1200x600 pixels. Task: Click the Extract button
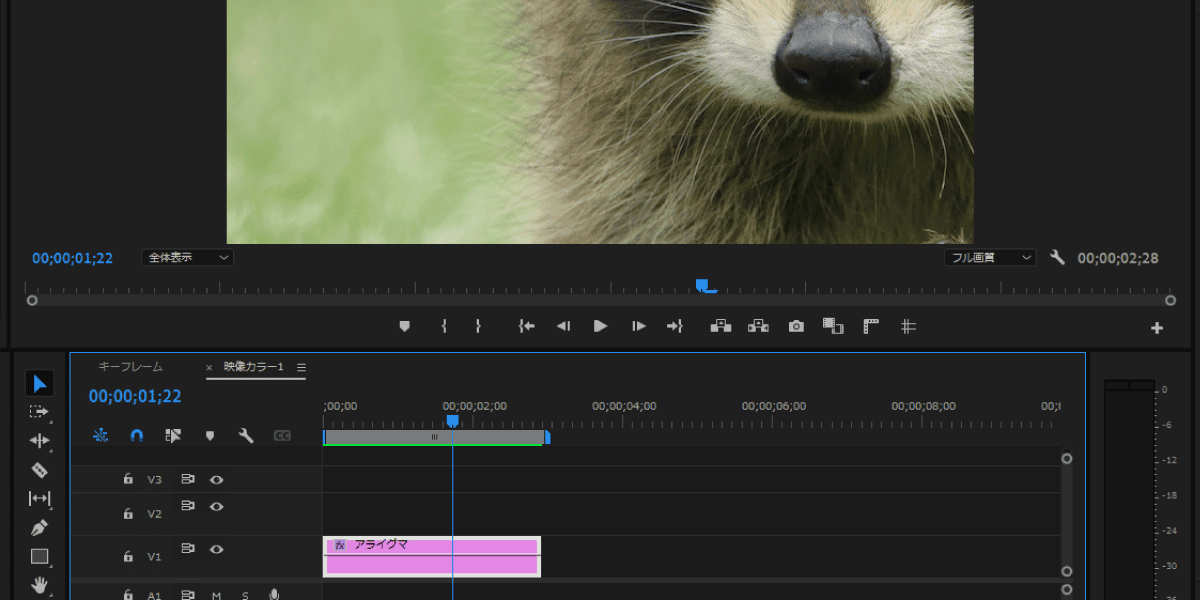pyautogui.click(x=758, y=326)
